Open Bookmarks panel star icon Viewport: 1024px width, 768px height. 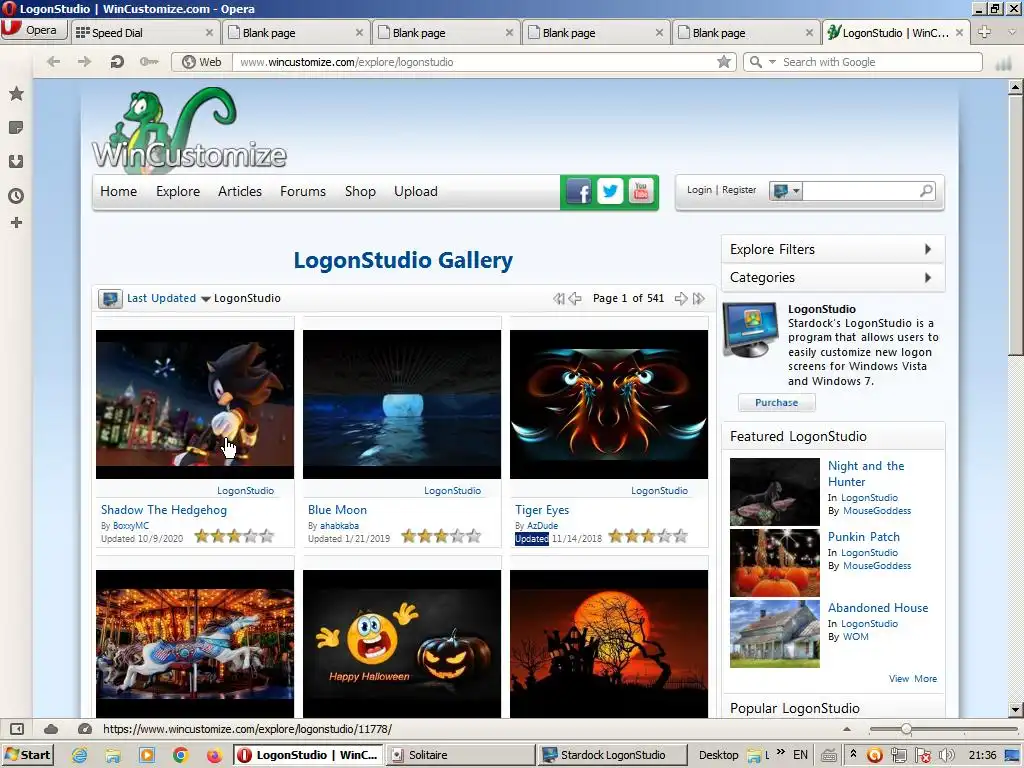tap(16, 93)
